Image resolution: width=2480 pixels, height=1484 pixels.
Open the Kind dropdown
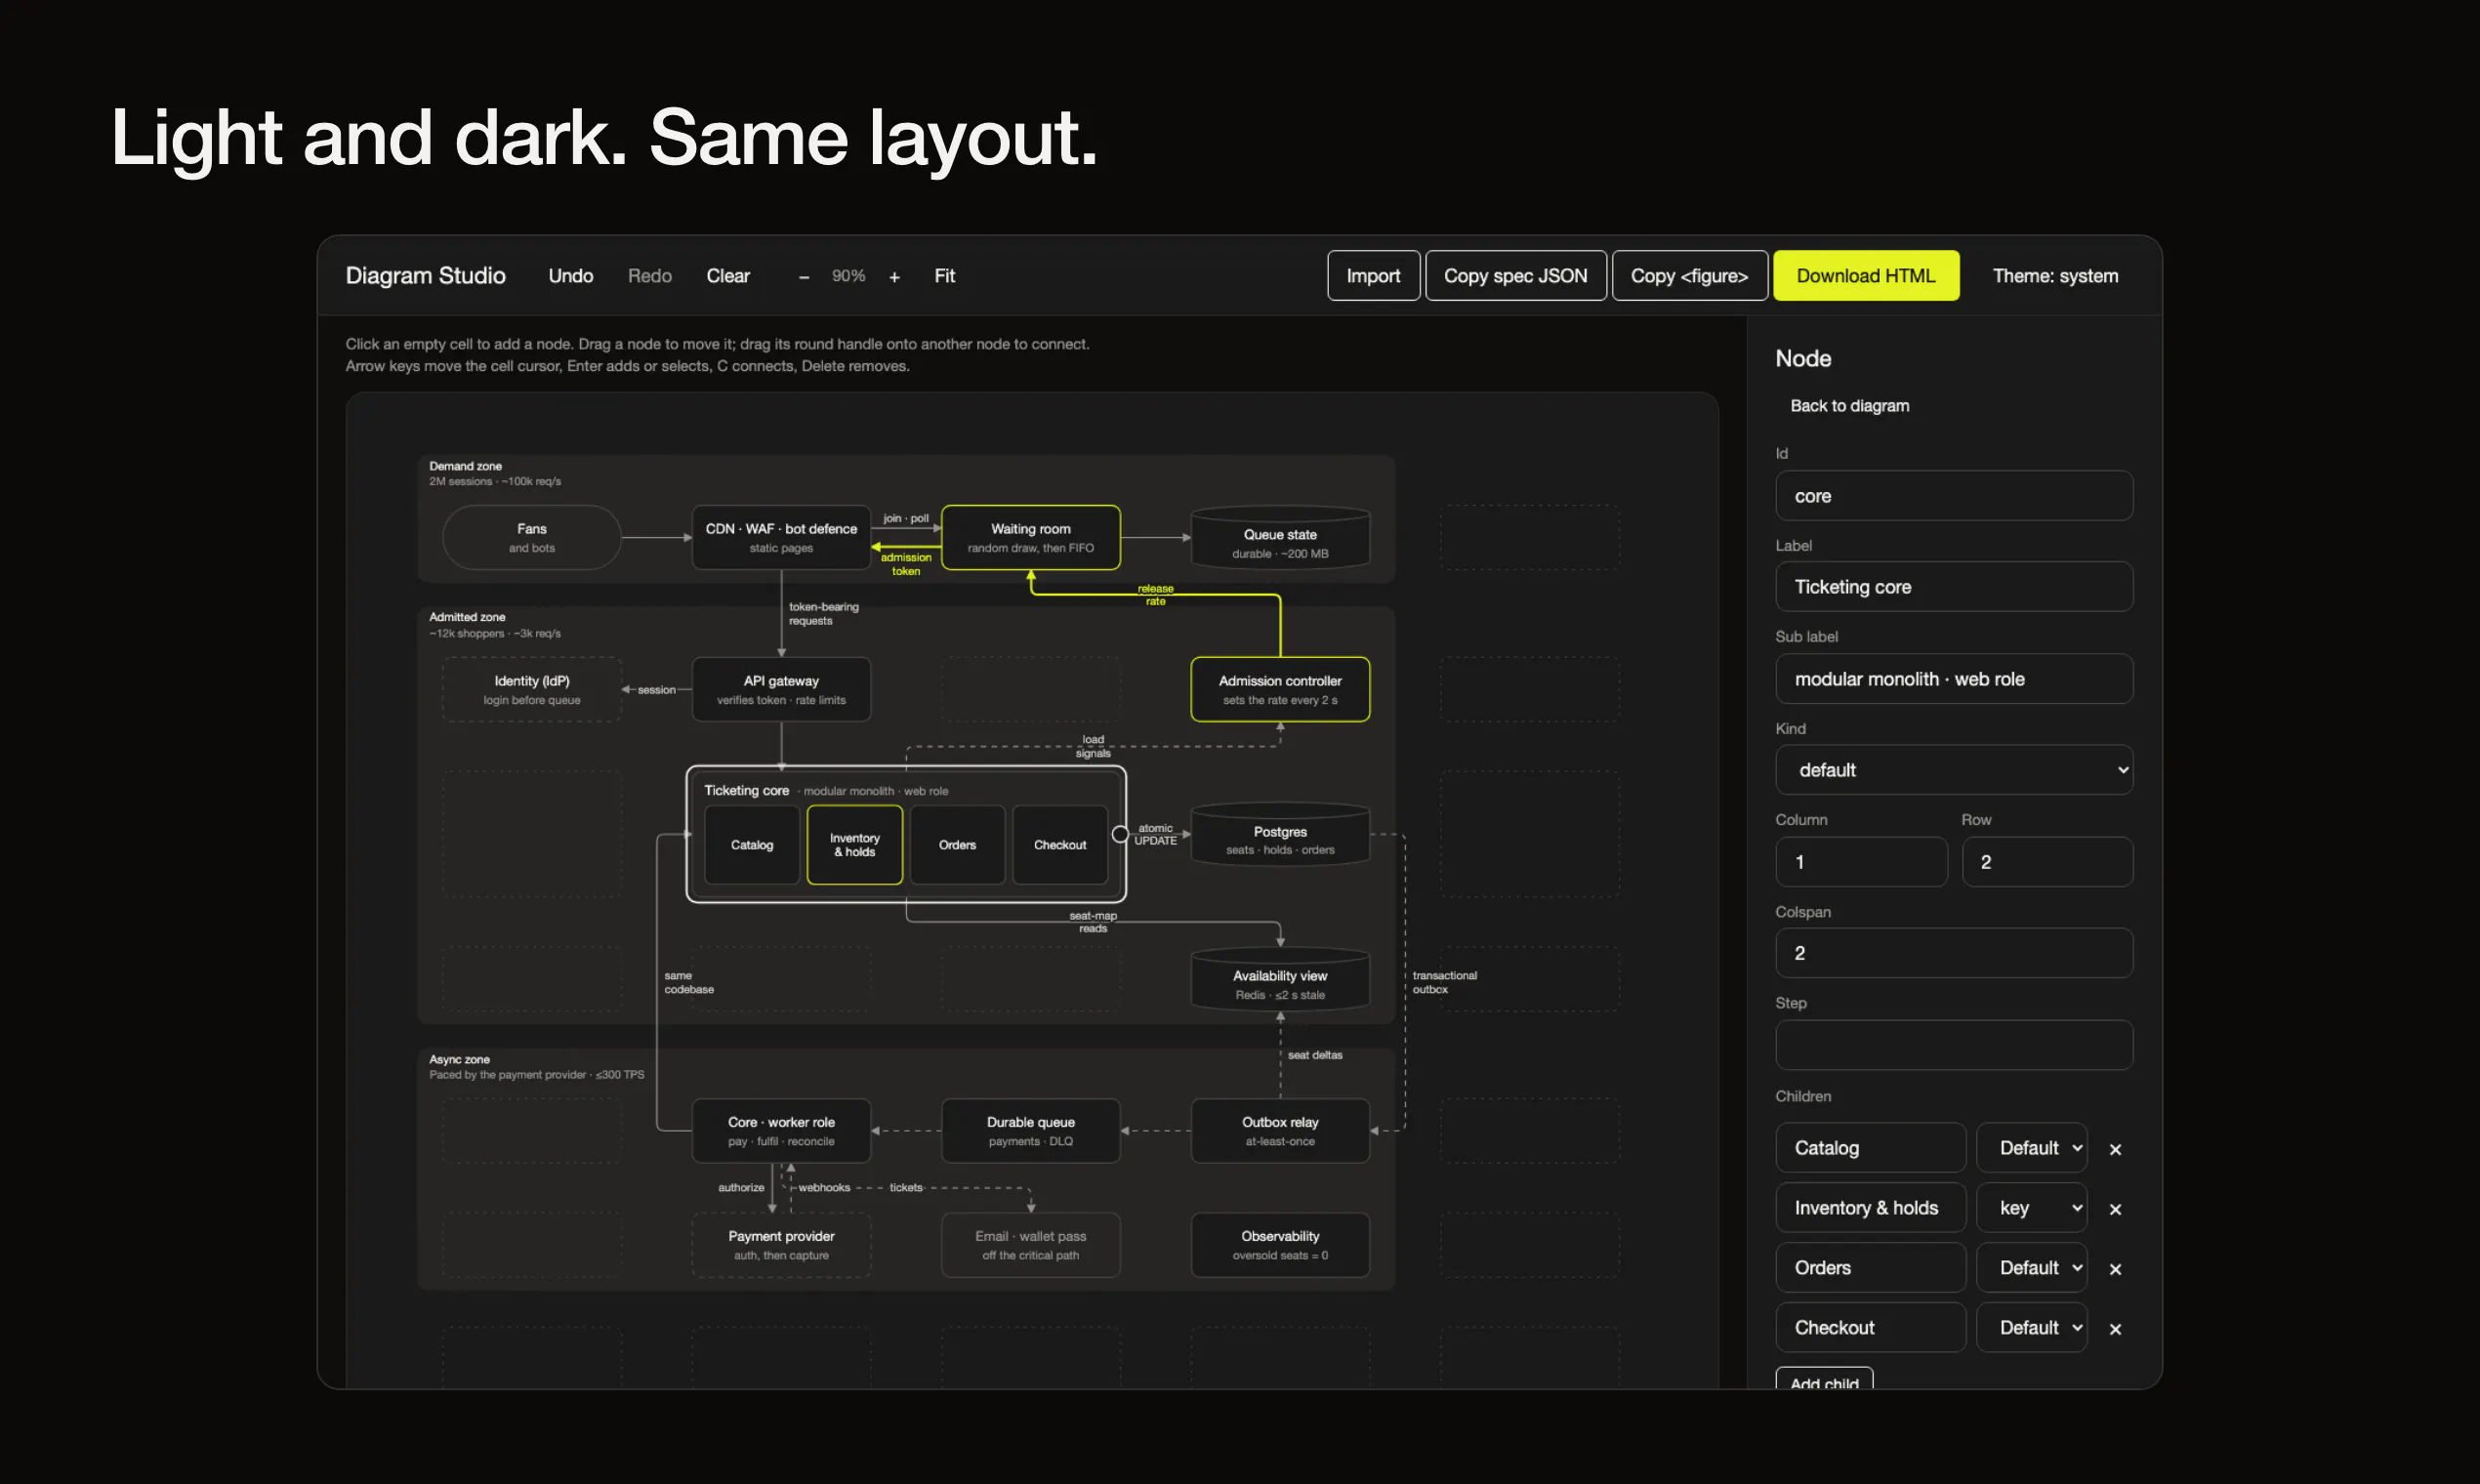(1954, 770)
